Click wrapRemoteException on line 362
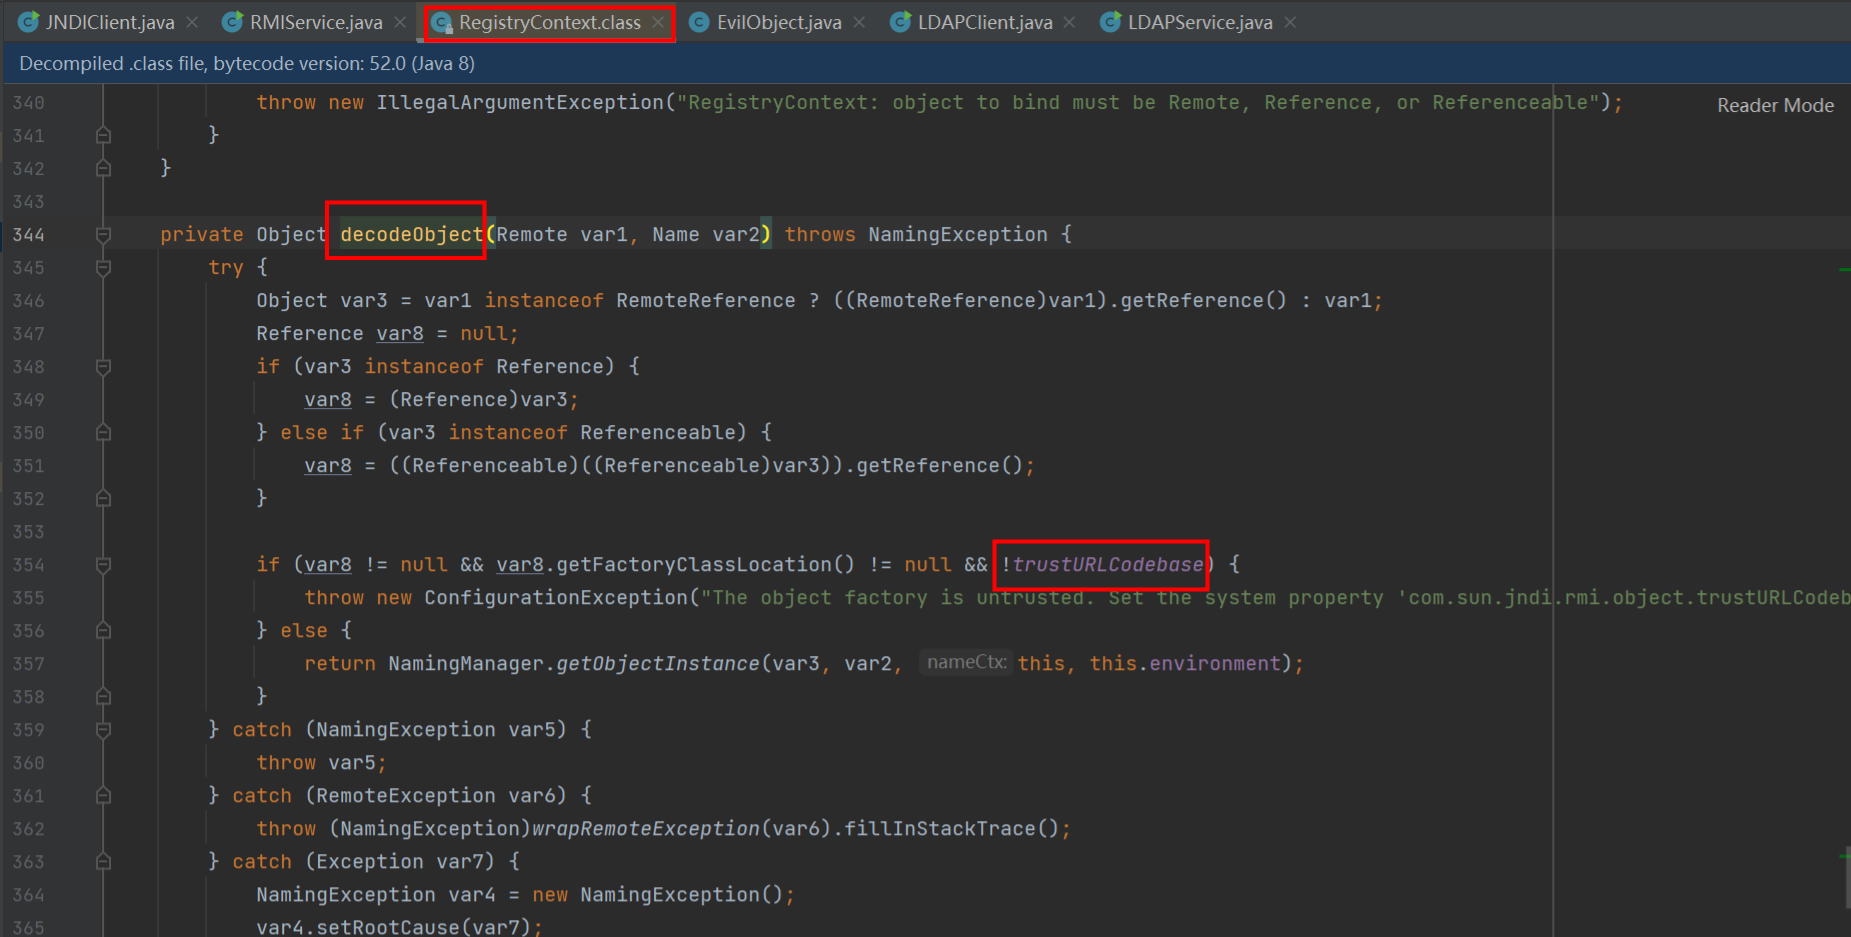The image size is (1851, 937). pos(646,828)
